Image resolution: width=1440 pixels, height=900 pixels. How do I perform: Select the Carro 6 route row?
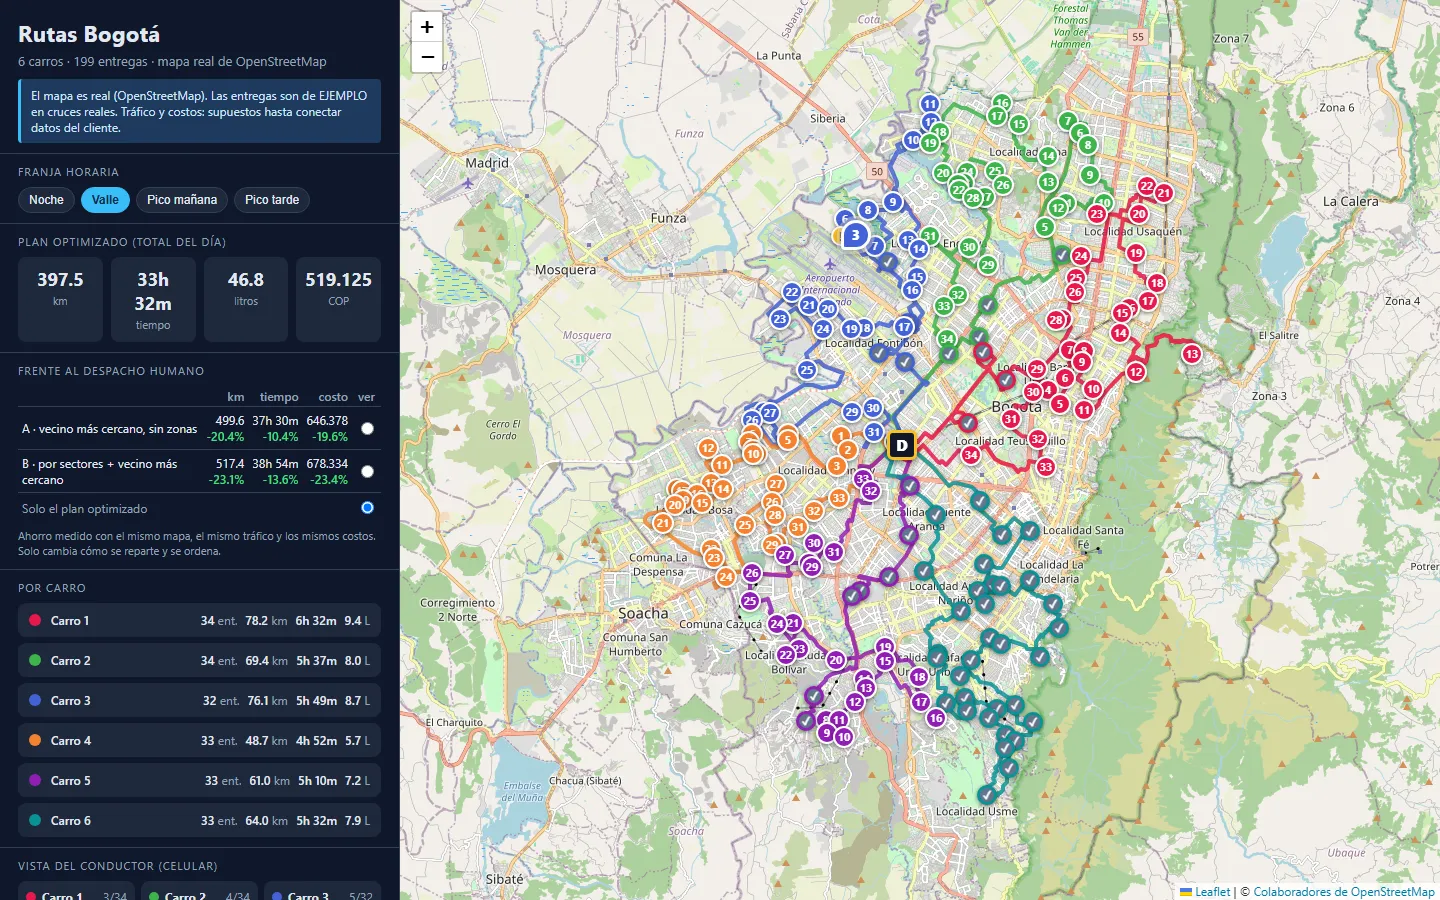coord(199,820)
